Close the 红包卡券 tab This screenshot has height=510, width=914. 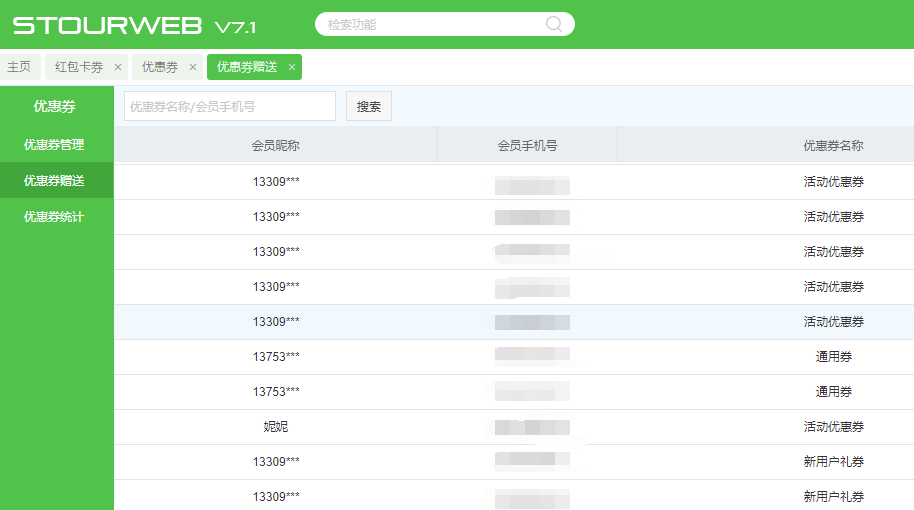118,67
